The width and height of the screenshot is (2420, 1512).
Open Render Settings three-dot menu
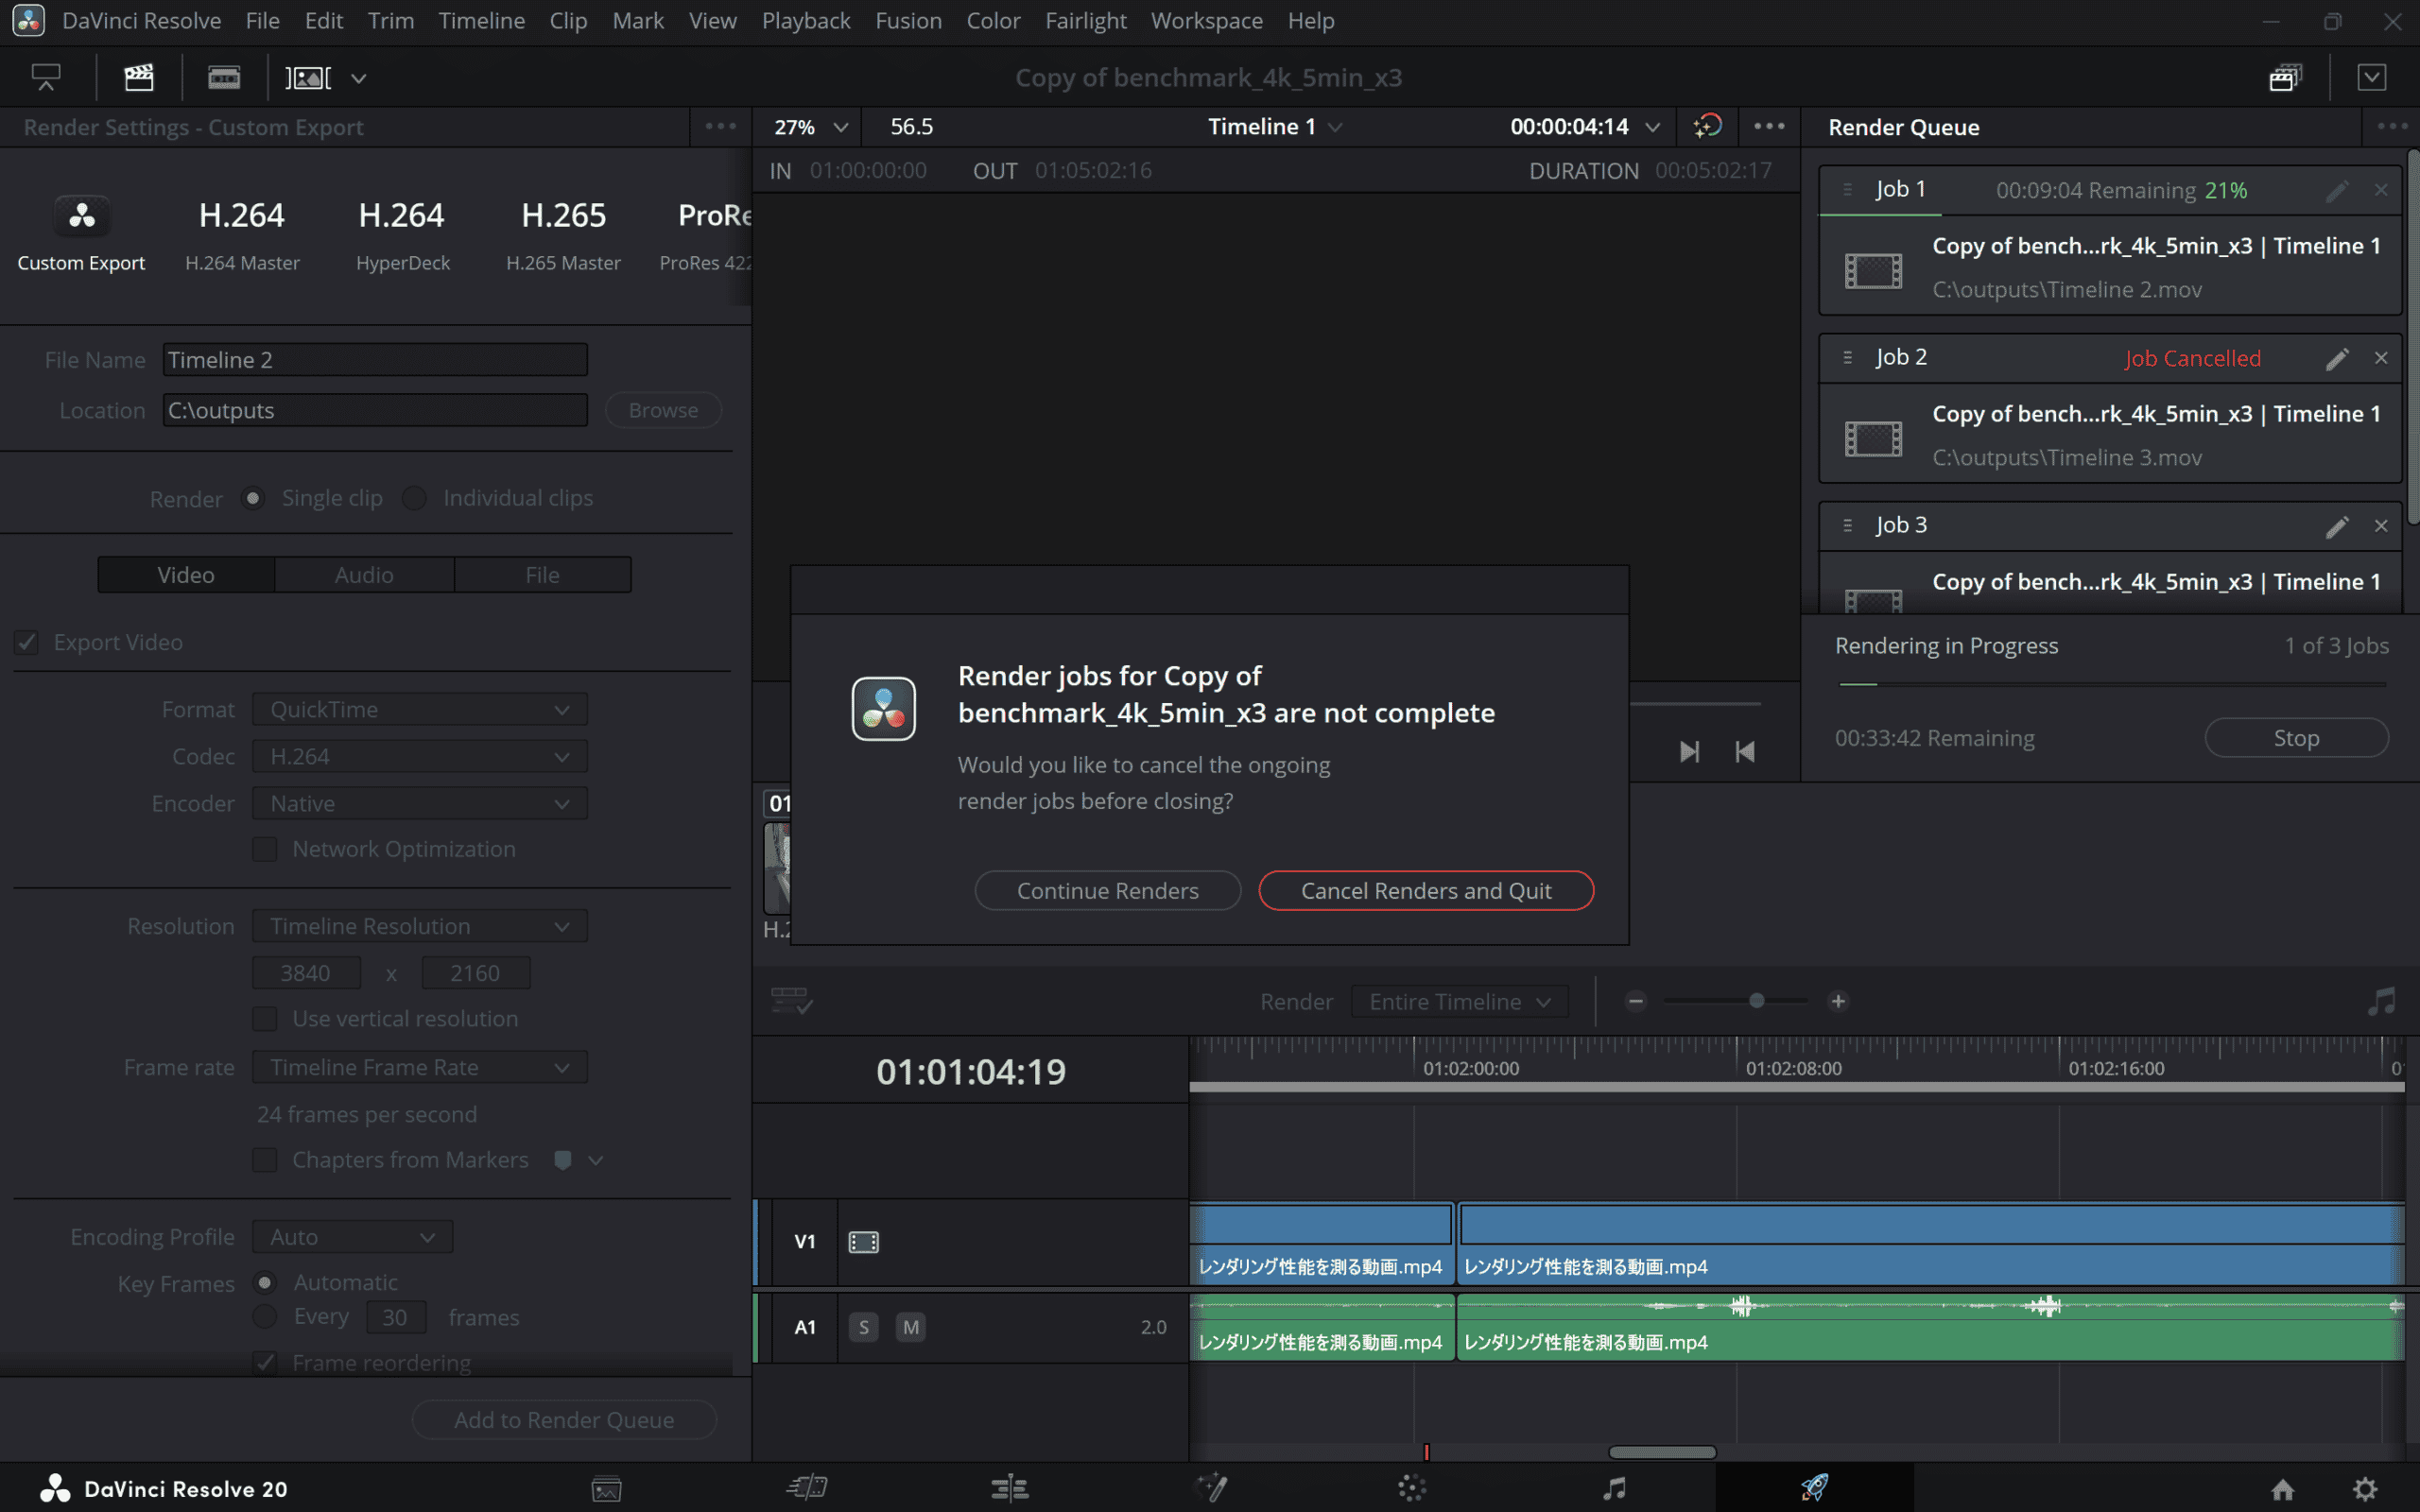pyautogui.click(x=720, y=126)
